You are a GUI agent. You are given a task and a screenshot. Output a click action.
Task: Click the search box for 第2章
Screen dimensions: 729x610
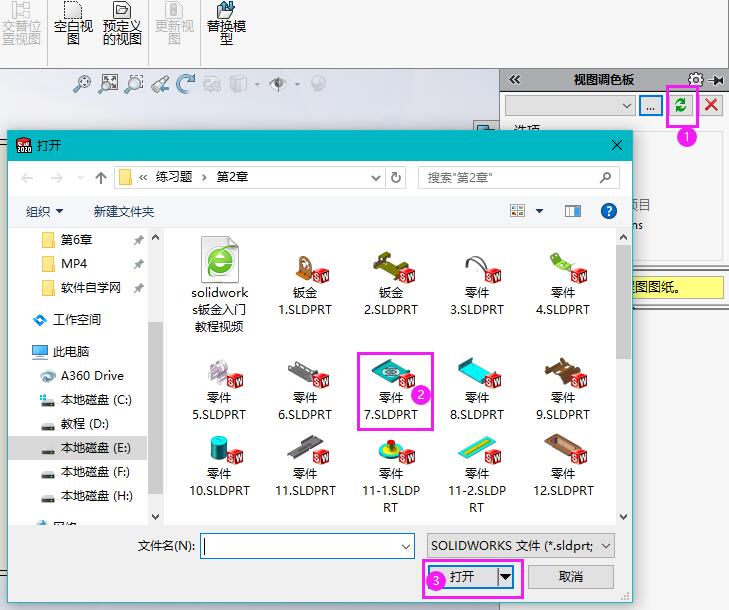518,178
